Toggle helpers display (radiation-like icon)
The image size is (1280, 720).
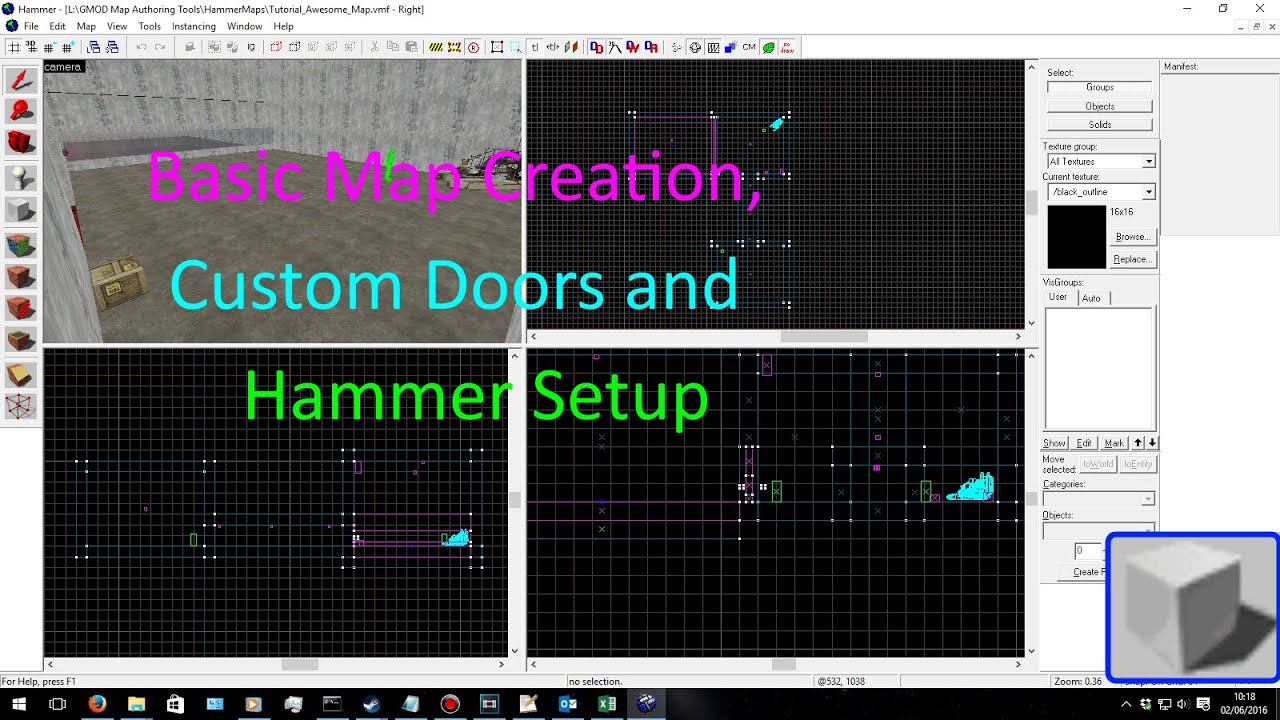click(695, 47)
